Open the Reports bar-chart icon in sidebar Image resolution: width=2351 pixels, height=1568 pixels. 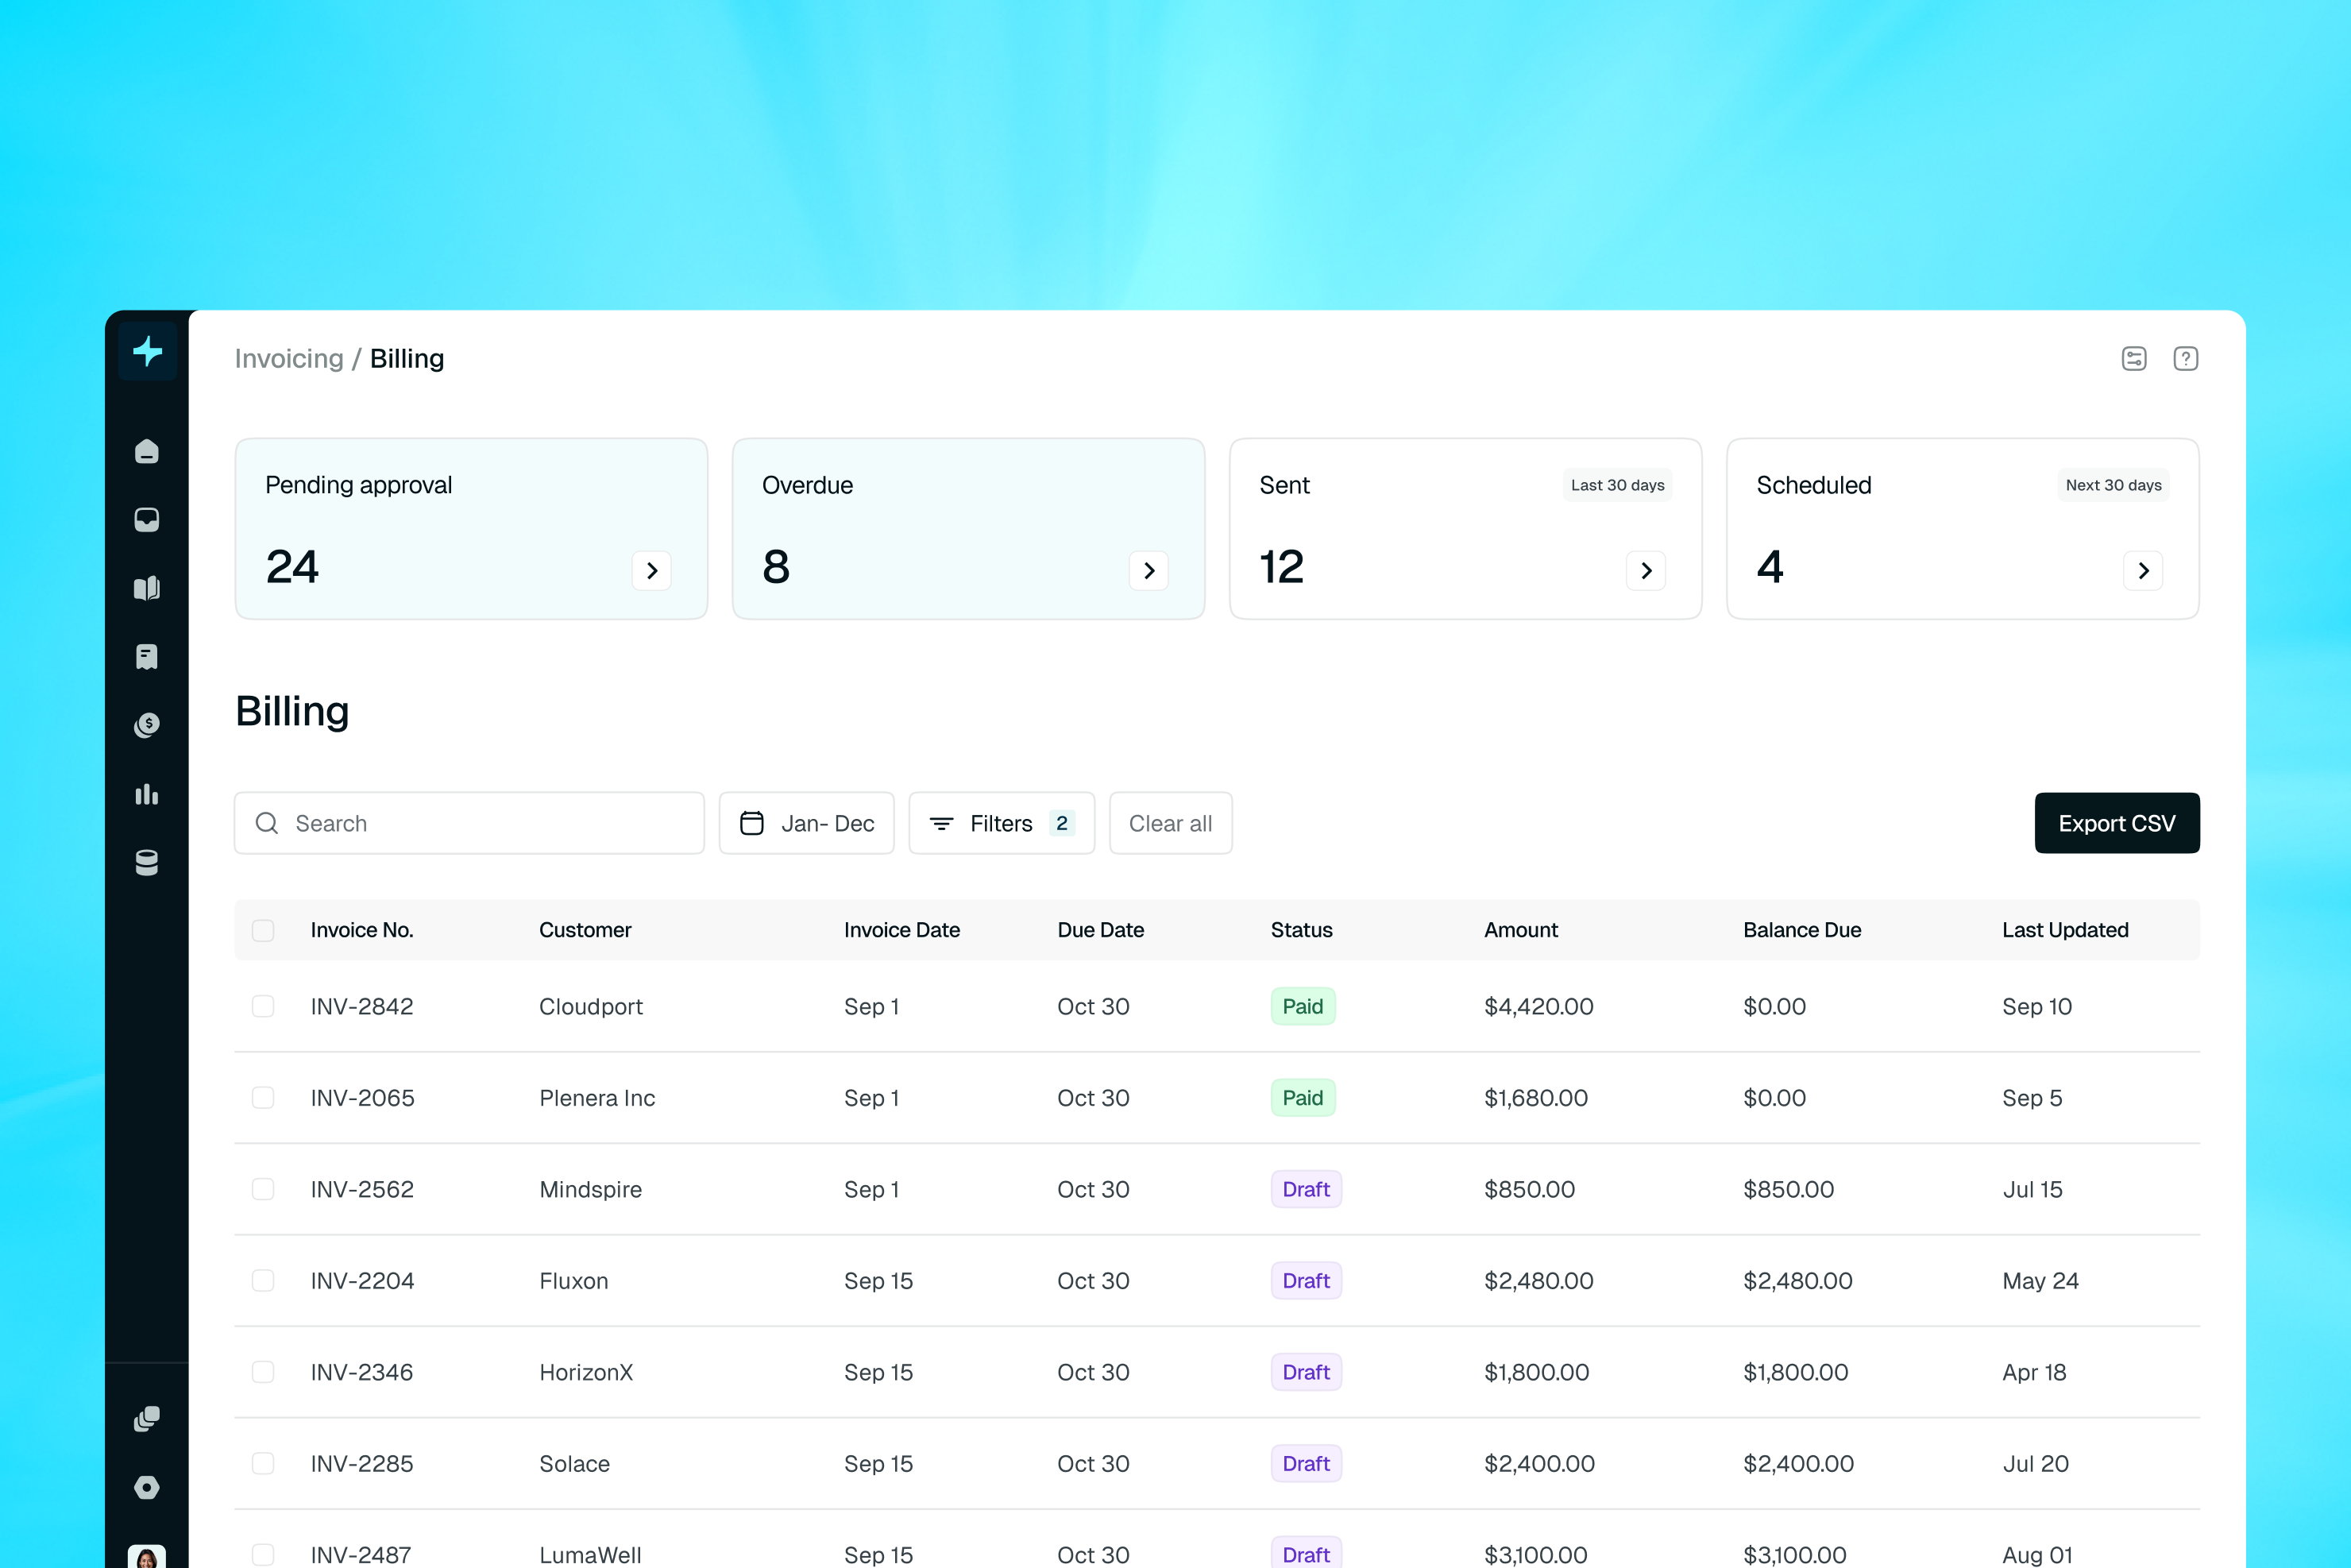(147, 794)
